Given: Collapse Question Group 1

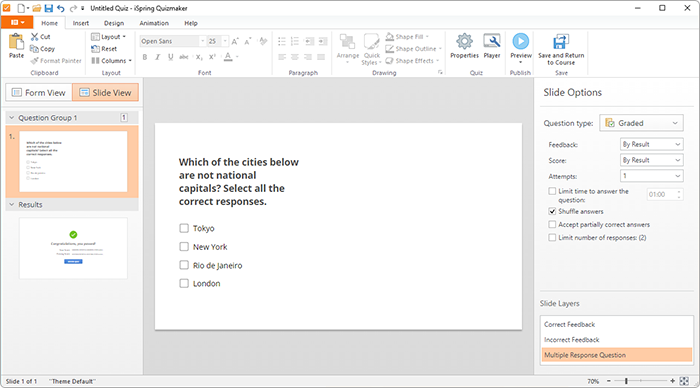Looking at the screenshot, I should point(12,117).
